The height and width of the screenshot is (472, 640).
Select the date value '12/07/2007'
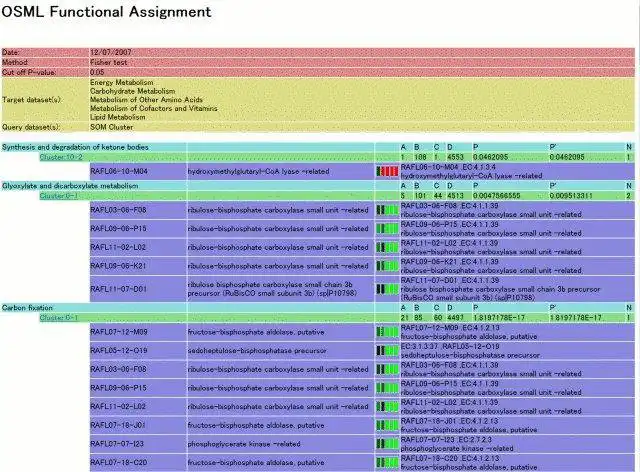111,52
